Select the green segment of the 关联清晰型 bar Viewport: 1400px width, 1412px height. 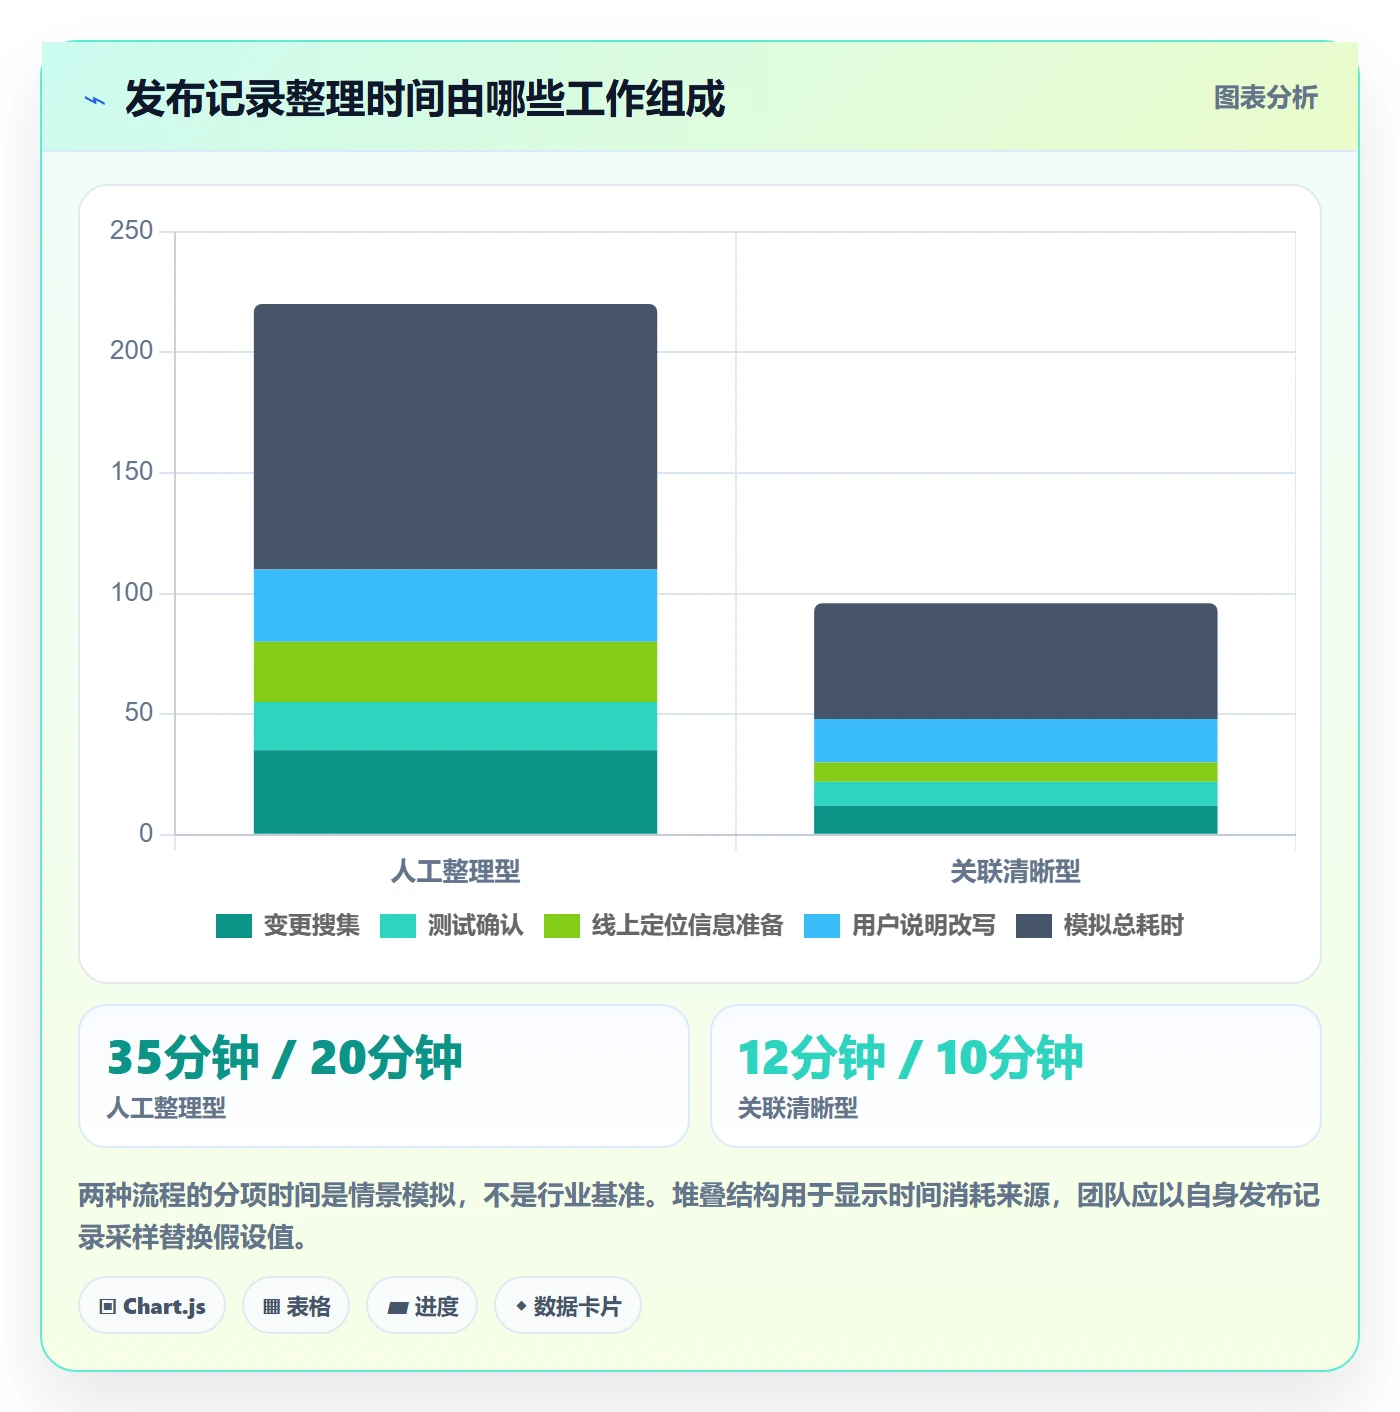point(1015,772)
